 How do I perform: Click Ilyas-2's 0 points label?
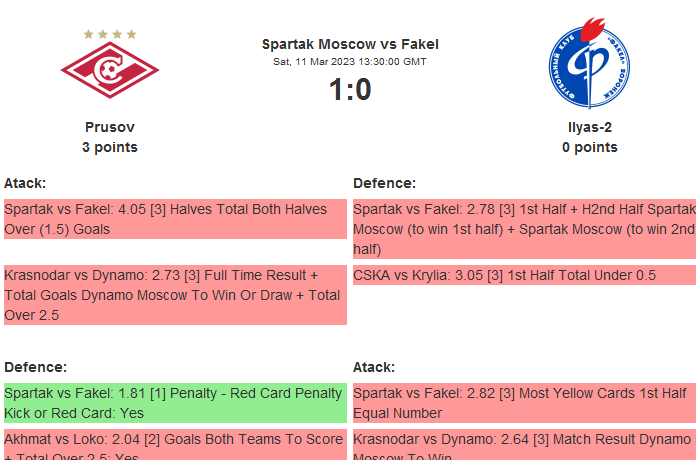[x=589, y=147]
